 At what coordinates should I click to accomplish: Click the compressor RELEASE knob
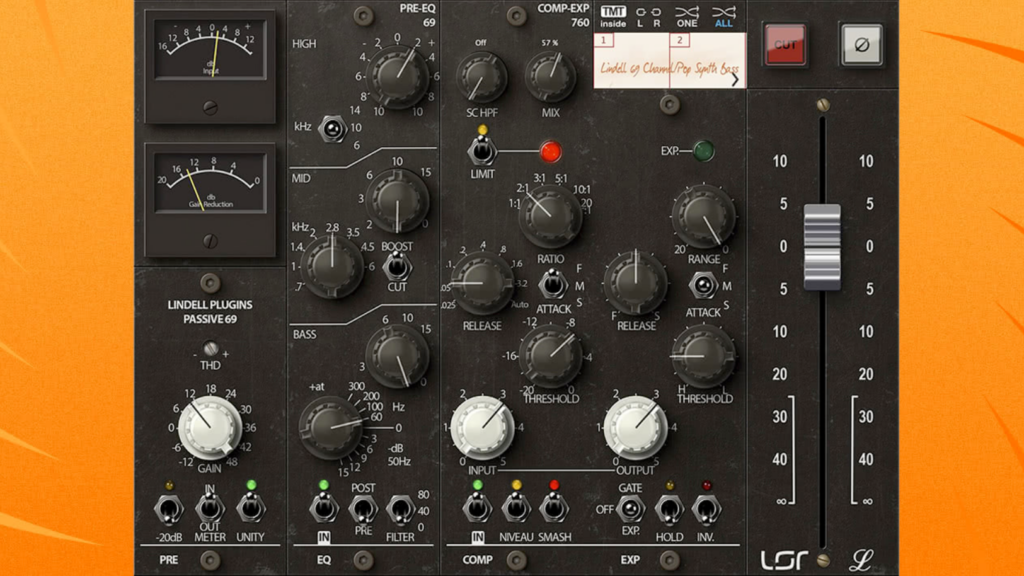point(482,283)
